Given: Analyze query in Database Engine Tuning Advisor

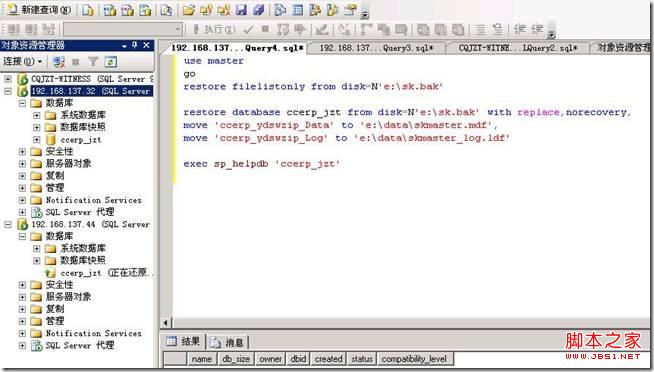Looking at the screenshot, I should pos(299,29).
